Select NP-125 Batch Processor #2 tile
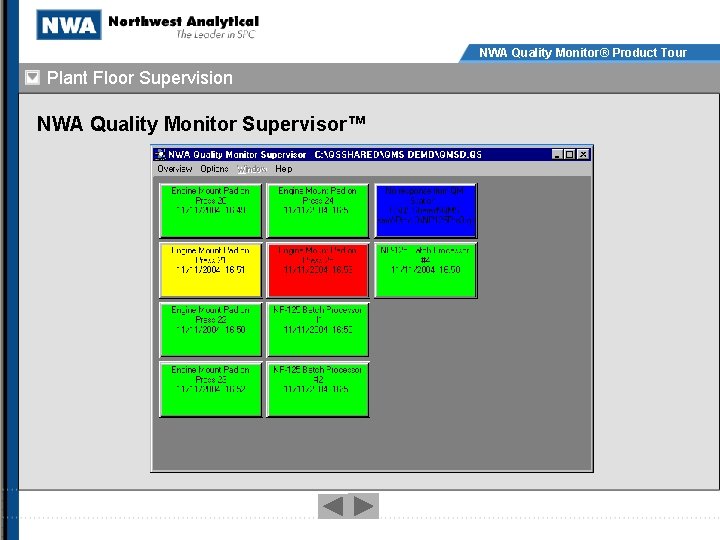Viewport: 720px width, 540px height. pos(317,389)
